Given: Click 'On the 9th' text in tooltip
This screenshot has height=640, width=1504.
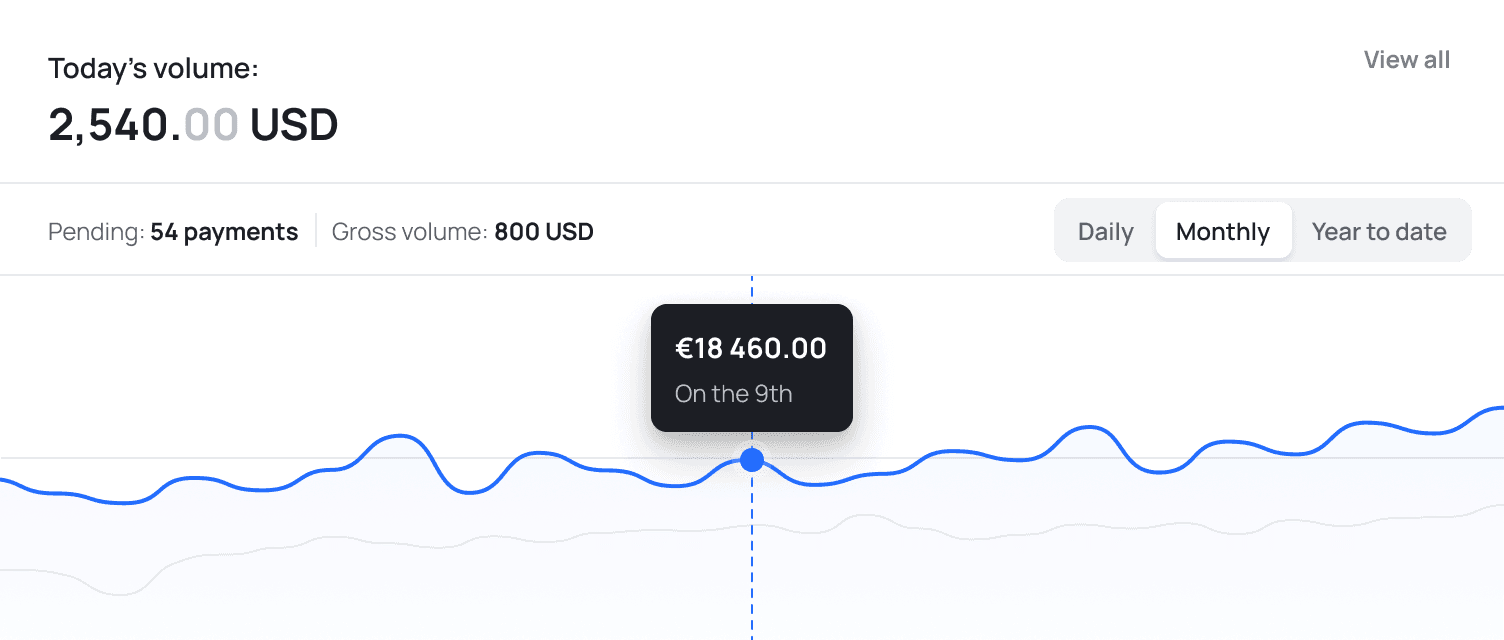Looking at the screenshot, I should (x=734, y=393).
